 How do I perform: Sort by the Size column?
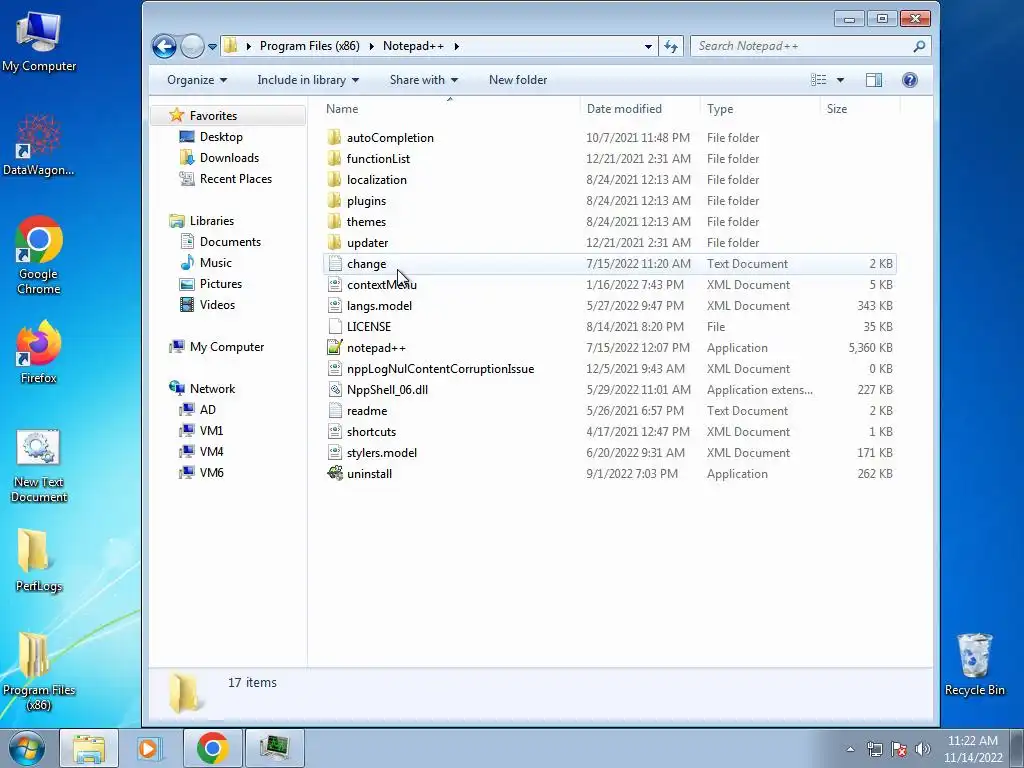[860, 109]
